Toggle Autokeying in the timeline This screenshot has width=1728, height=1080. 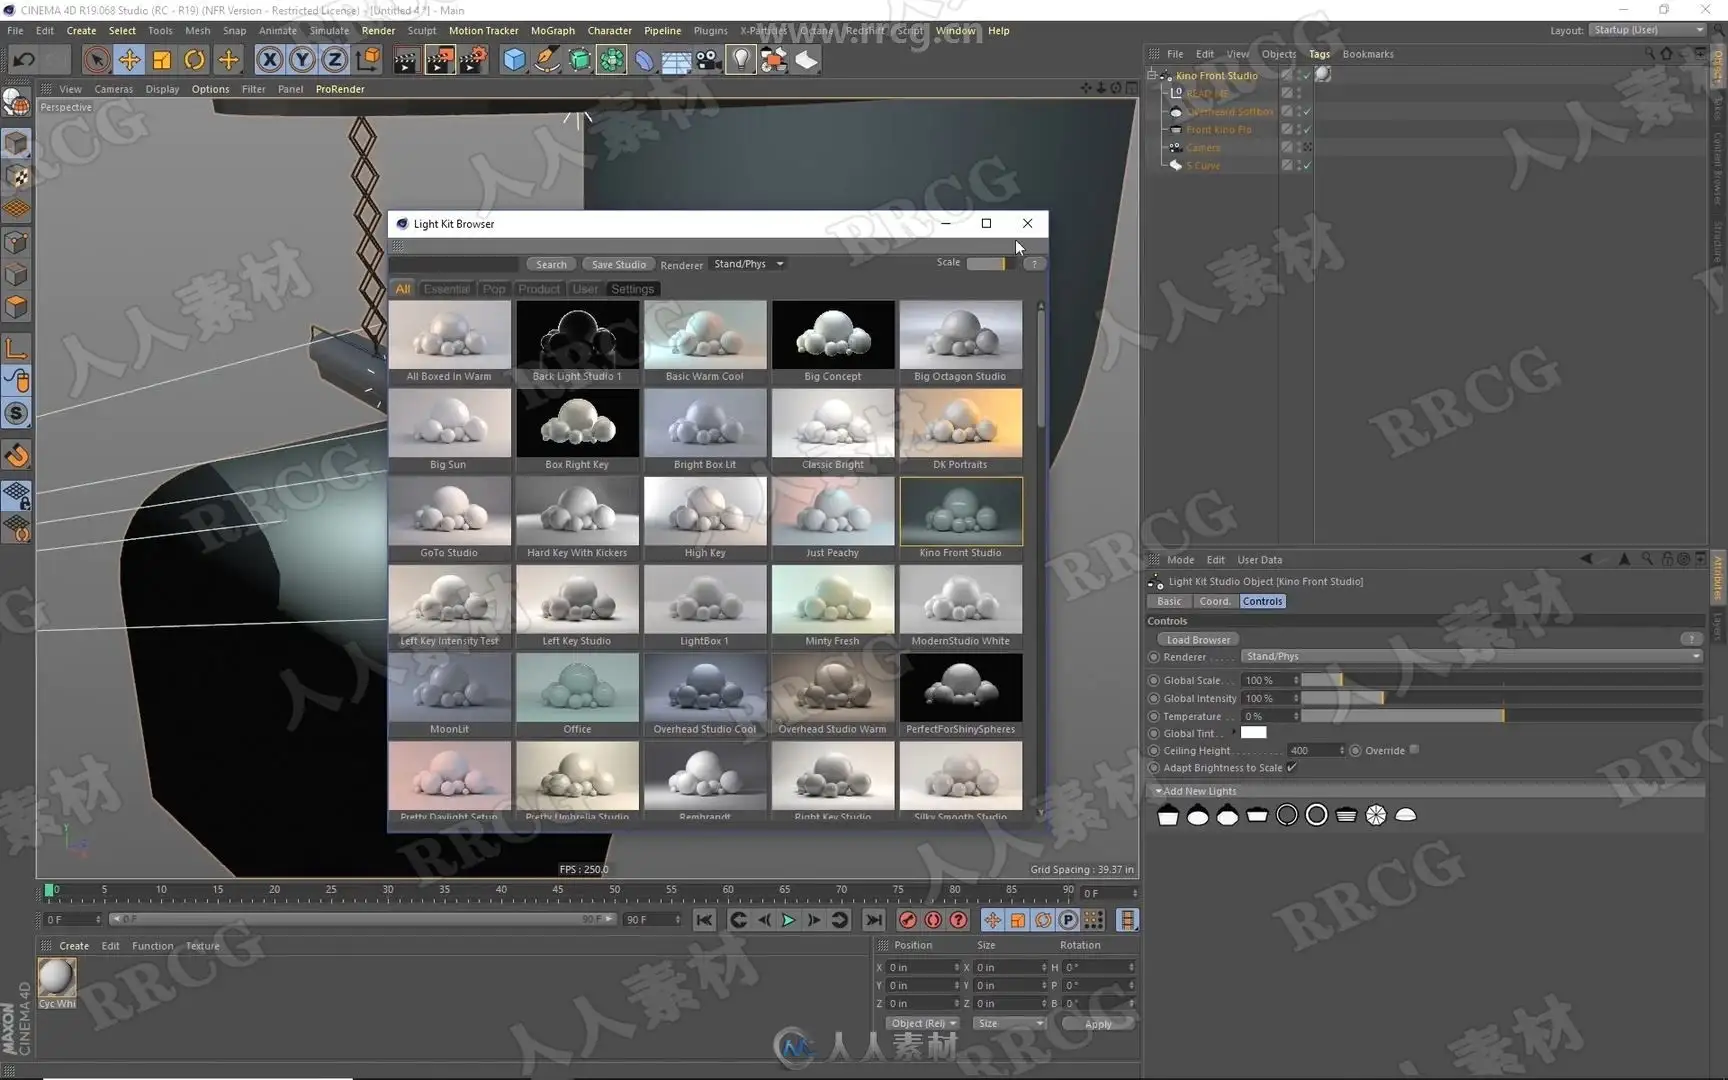[x=933, y=920]
